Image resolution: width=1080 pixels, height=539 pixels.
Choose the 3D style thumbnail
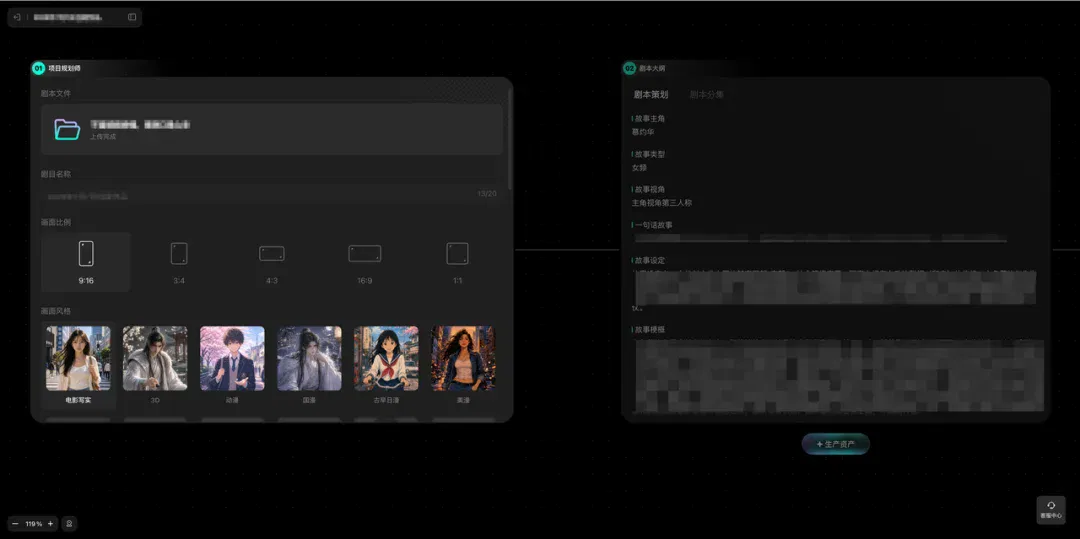[155, 359]
